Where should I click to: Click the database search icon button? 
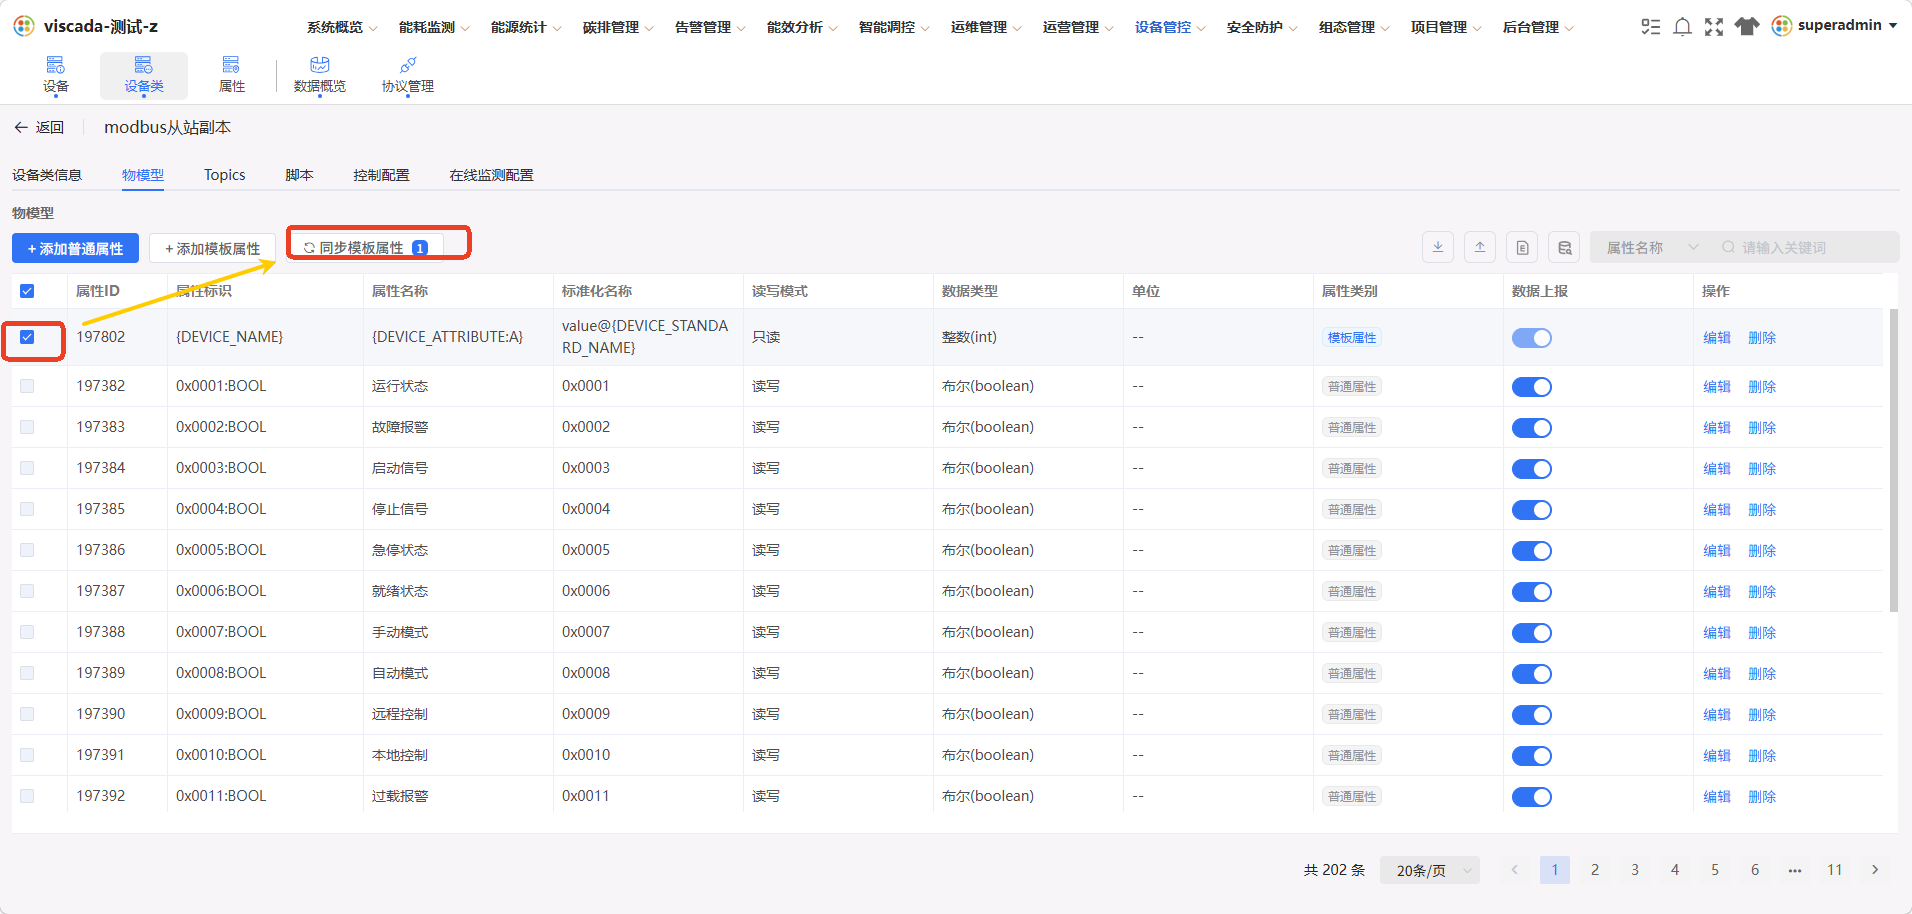(1564, 248)
